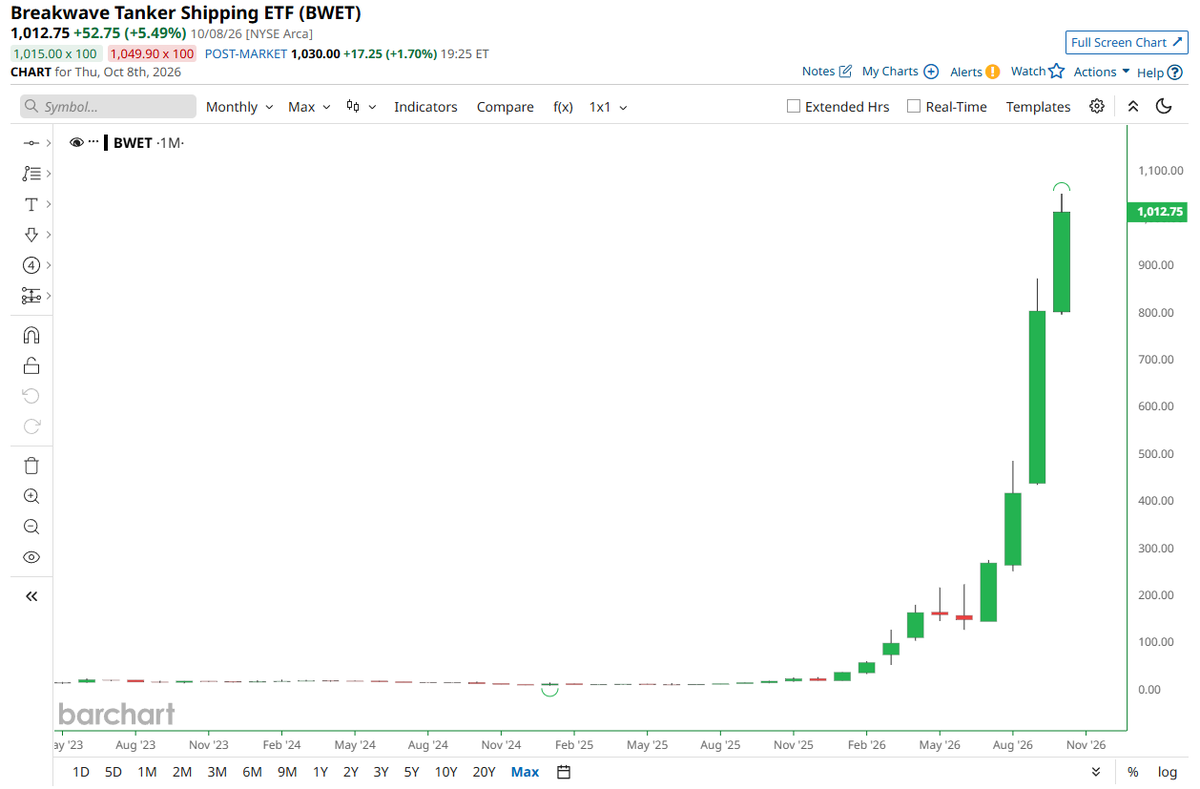1200x789 pixels.
Task: Expand bottom panel double chevron
Action: click(1096, 772)
